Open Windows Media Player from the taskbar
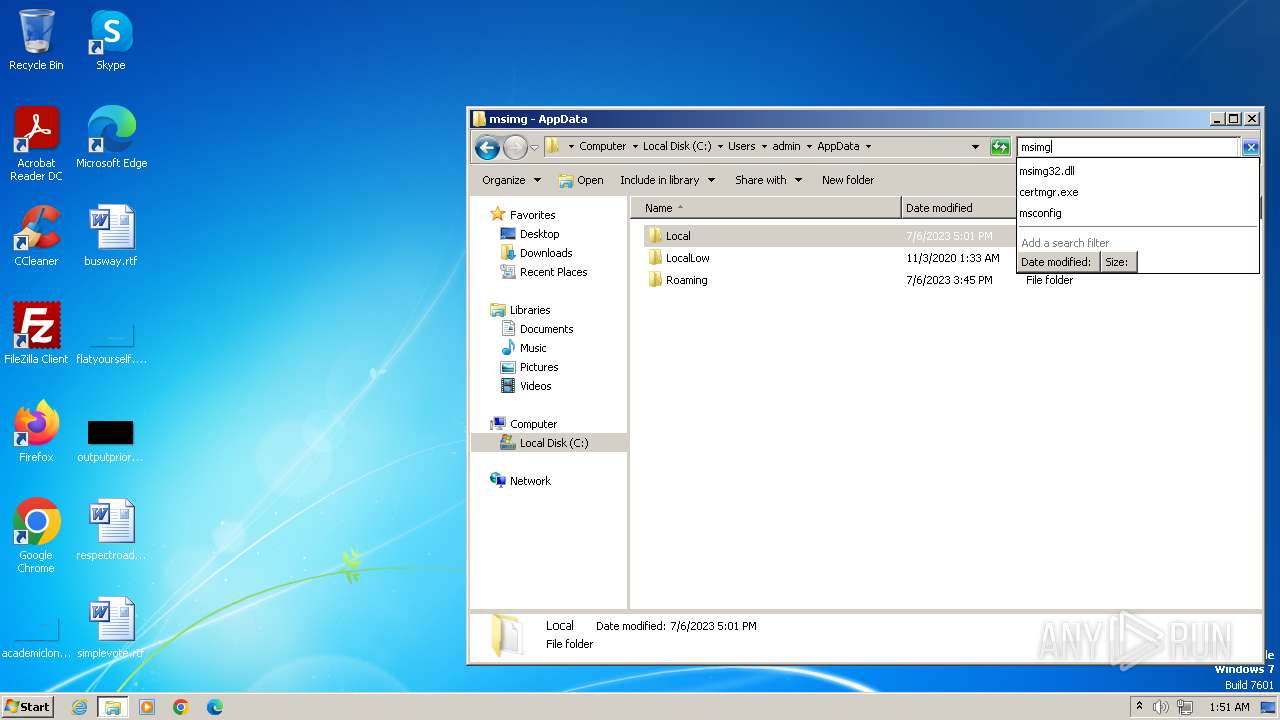The height and width of the screenshot is (720, 1280). pos(147,707)
